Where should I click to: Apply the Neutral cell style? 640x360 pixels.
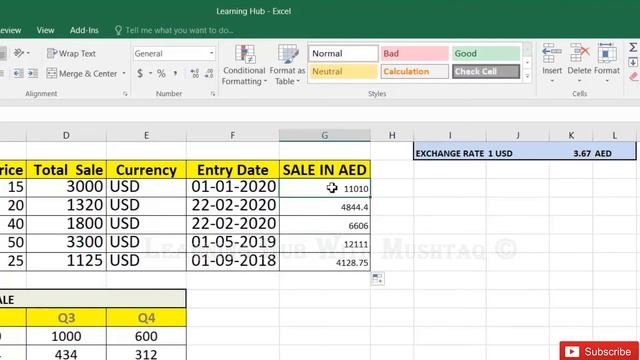pyautogui.click(x=343, y=71)
